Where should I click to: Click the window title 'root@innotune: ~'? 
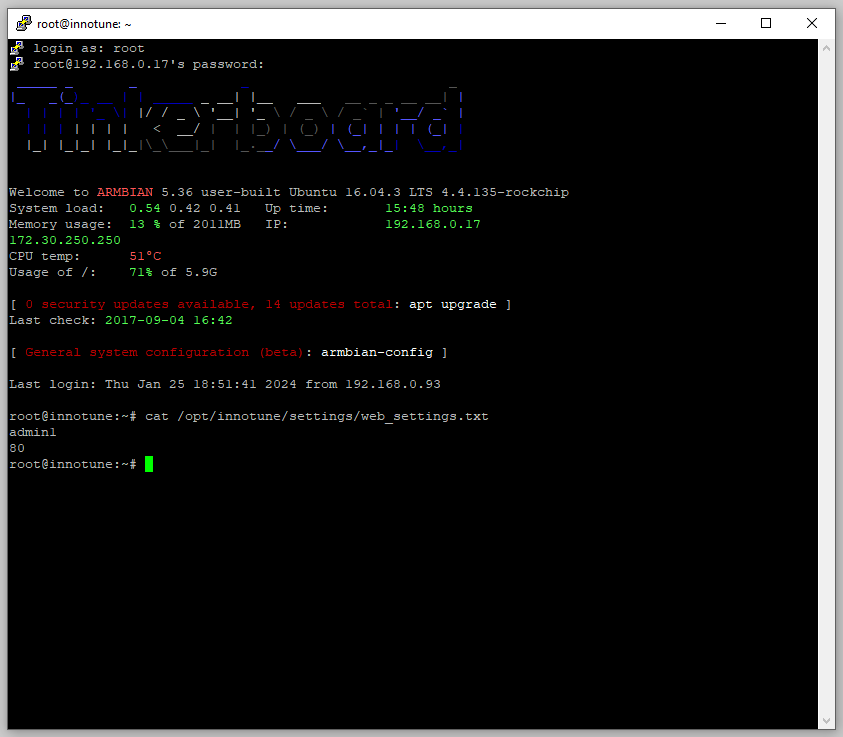(84, 24)
